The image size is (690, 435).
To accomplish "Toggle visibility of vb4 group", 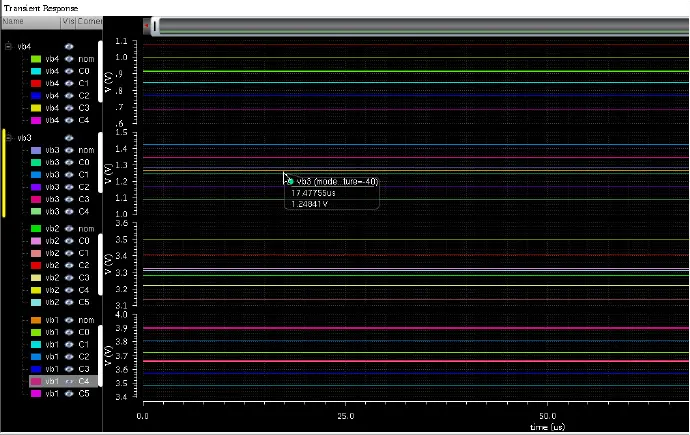I will 69,47.
